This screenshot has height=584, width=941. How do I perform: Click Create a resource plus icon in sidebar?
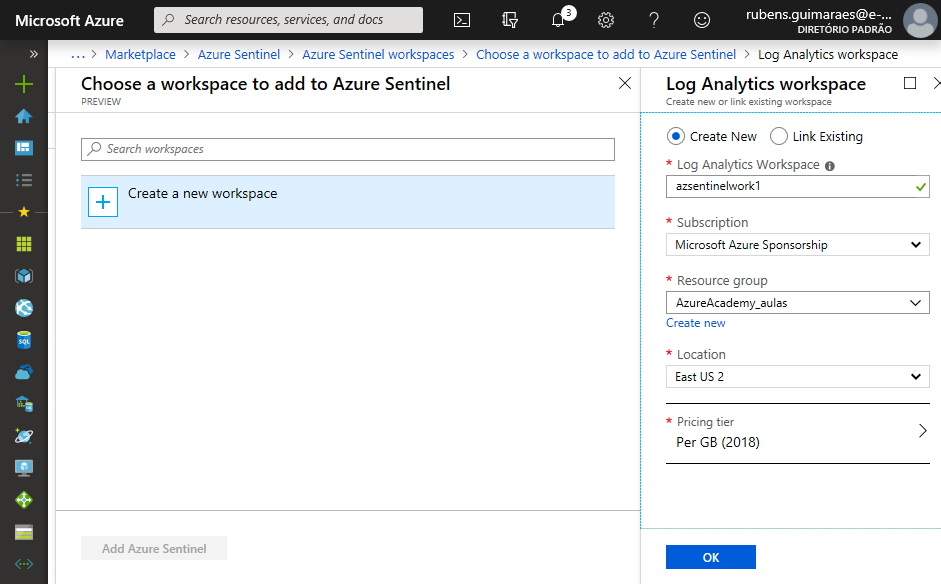point(24,85)
